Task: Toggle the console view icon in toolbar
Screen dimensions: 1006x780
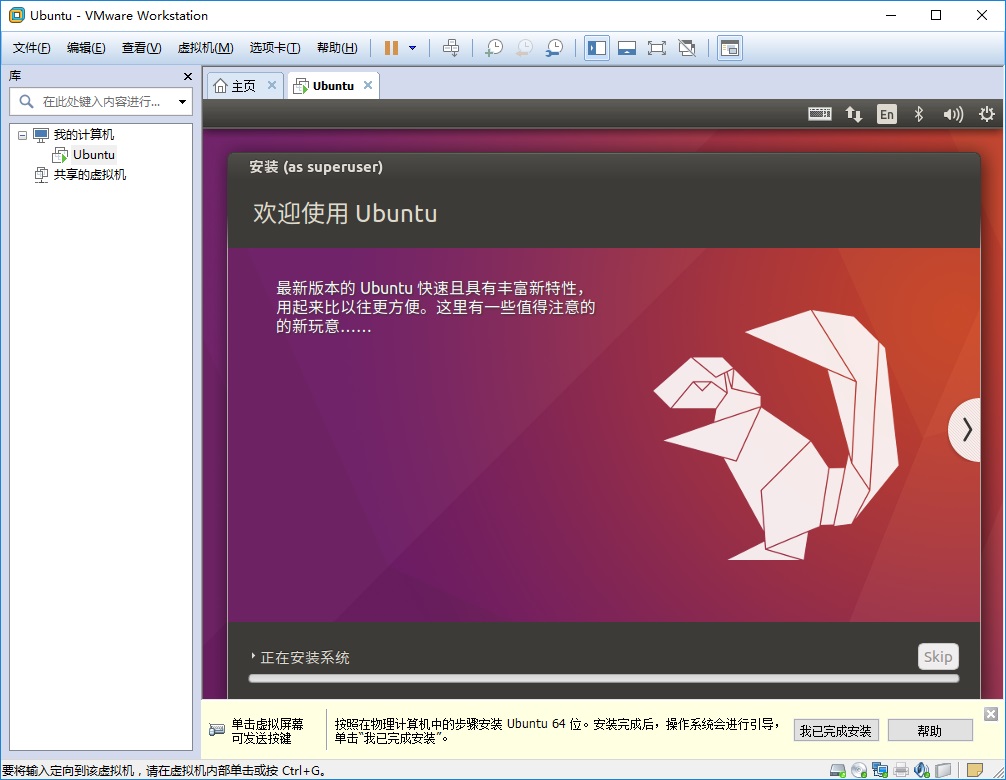Action: pos(730,48)
